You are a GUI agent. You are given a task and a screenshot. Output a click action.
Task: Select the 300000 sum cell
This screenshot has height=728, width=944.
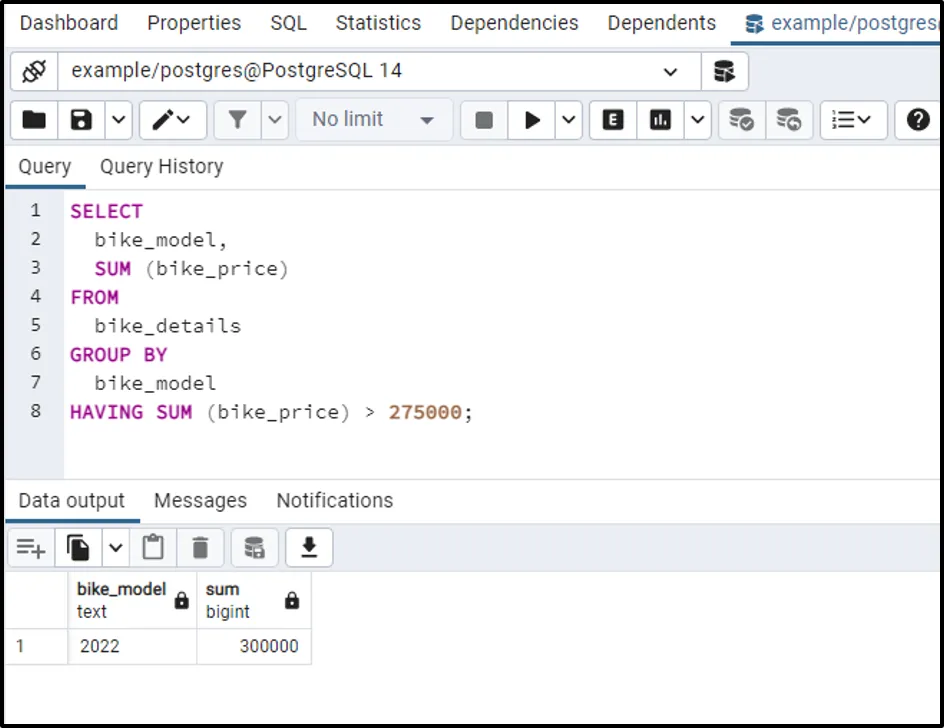(254, 646)
